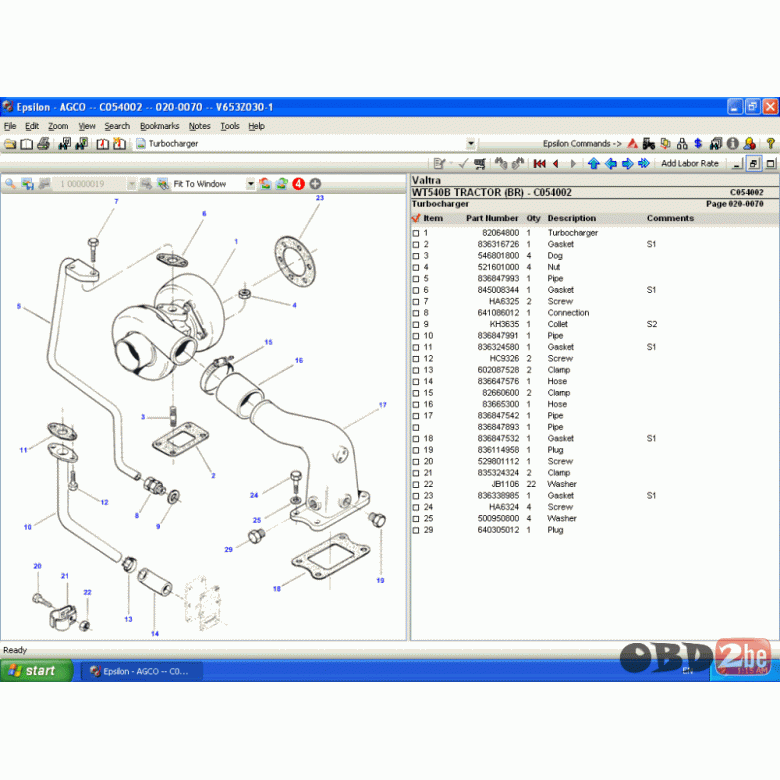Click the restore panel button beside Add Labor Rate
The image size is (780, 780).
(x=754, y=164)
